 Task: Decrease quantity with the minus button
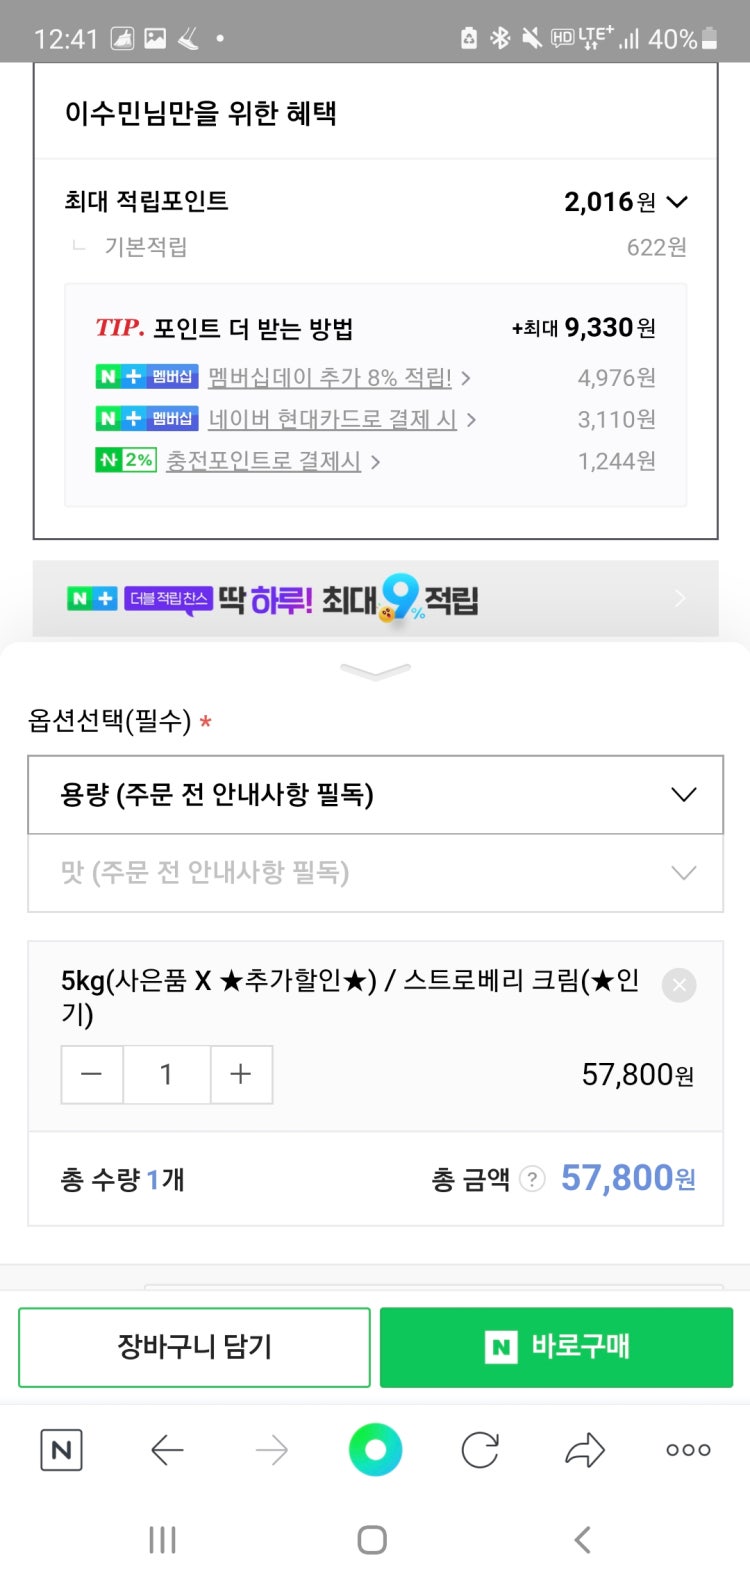(x=92, y=1075)
